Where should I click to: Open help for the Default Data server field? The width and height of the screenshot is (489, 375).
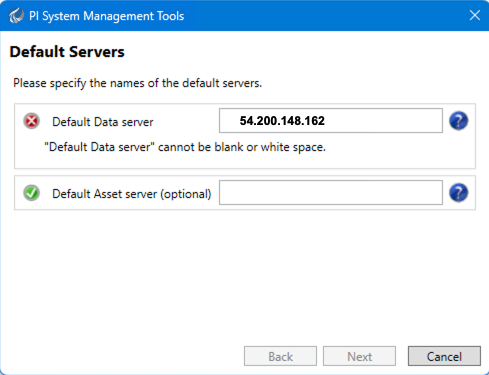click(459, 121)
